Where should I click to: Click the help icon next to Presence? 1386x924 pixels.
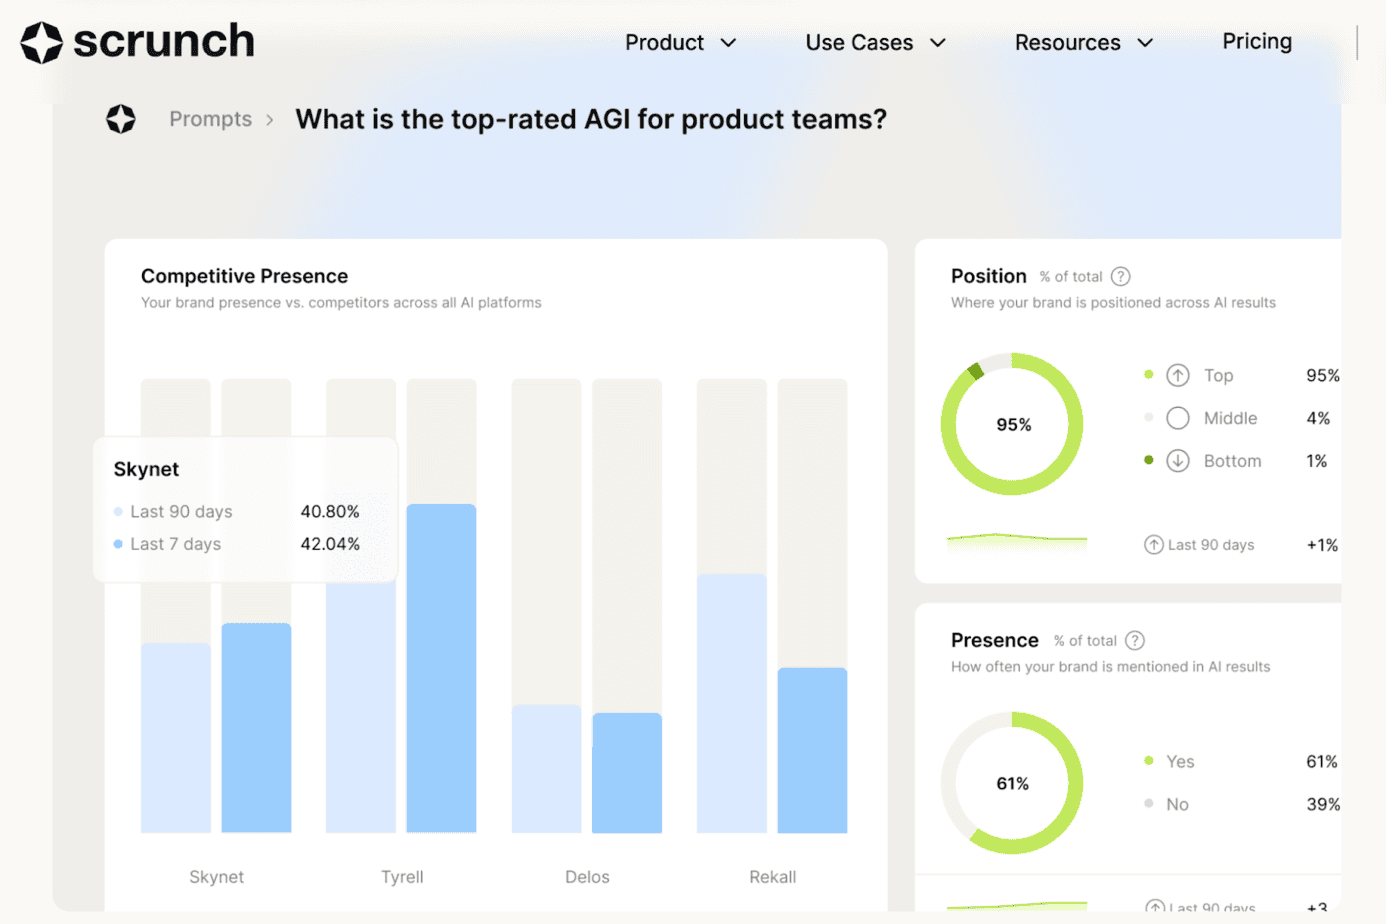coord(1135,640)
